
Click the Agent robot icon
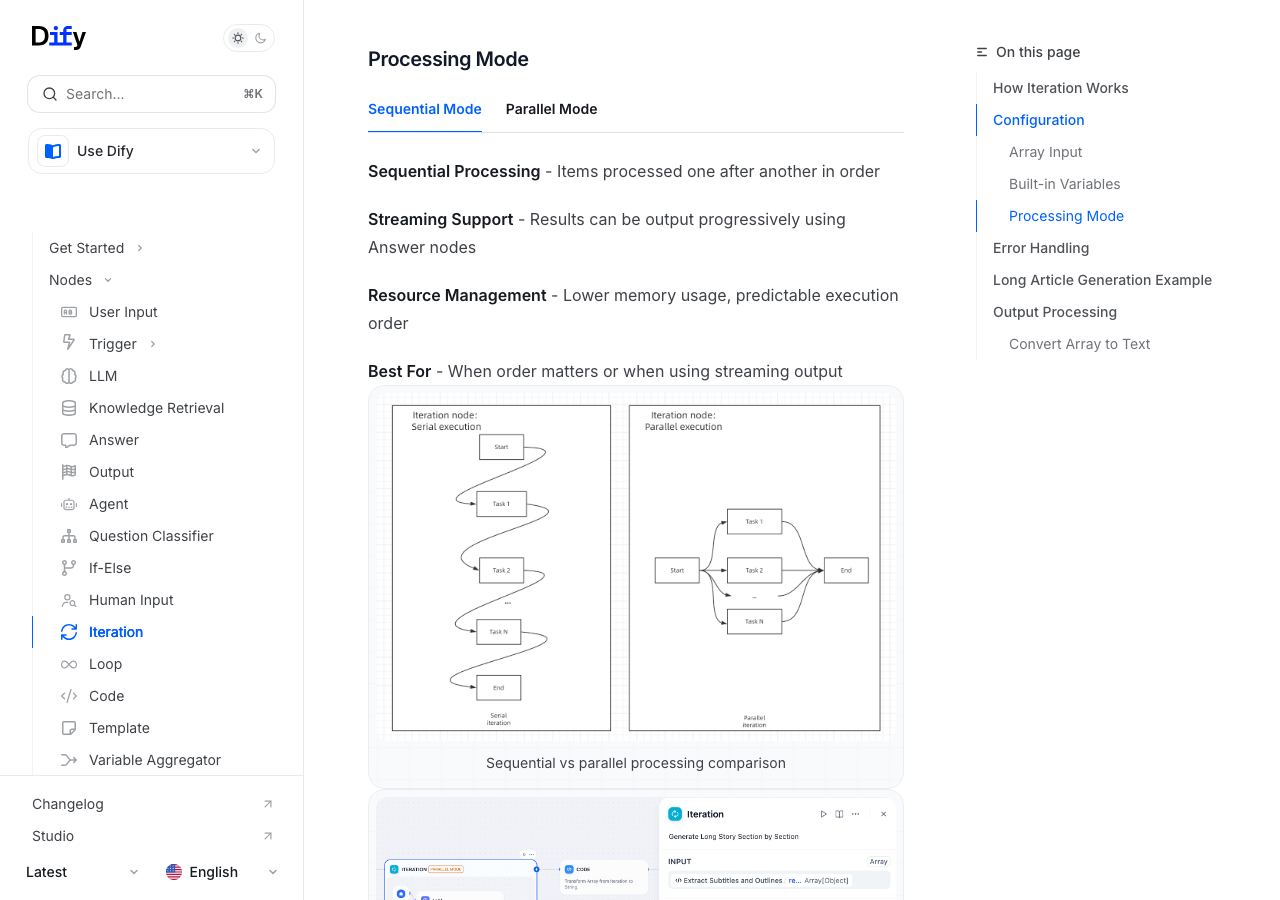click(69, 504)
